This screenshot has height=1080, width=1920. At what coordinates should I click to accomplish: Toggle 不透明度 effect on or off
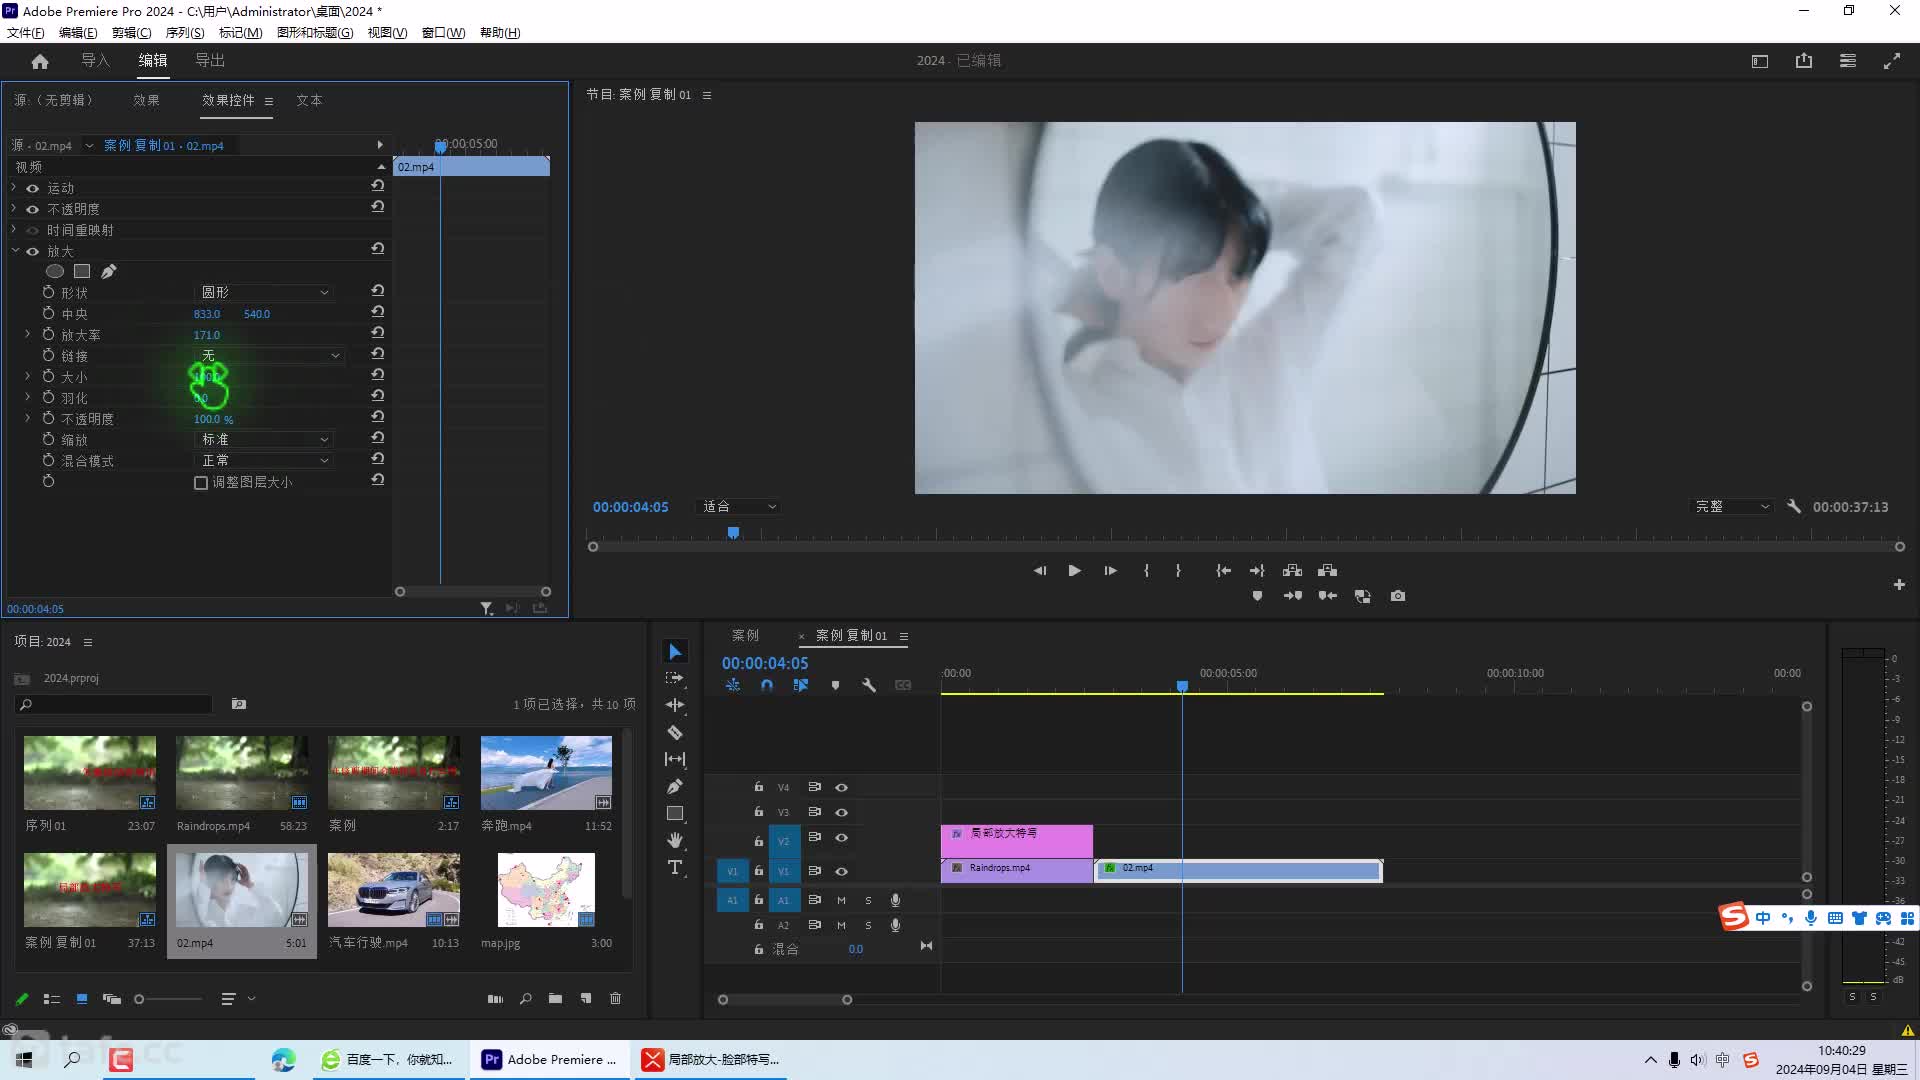[33, 209]
